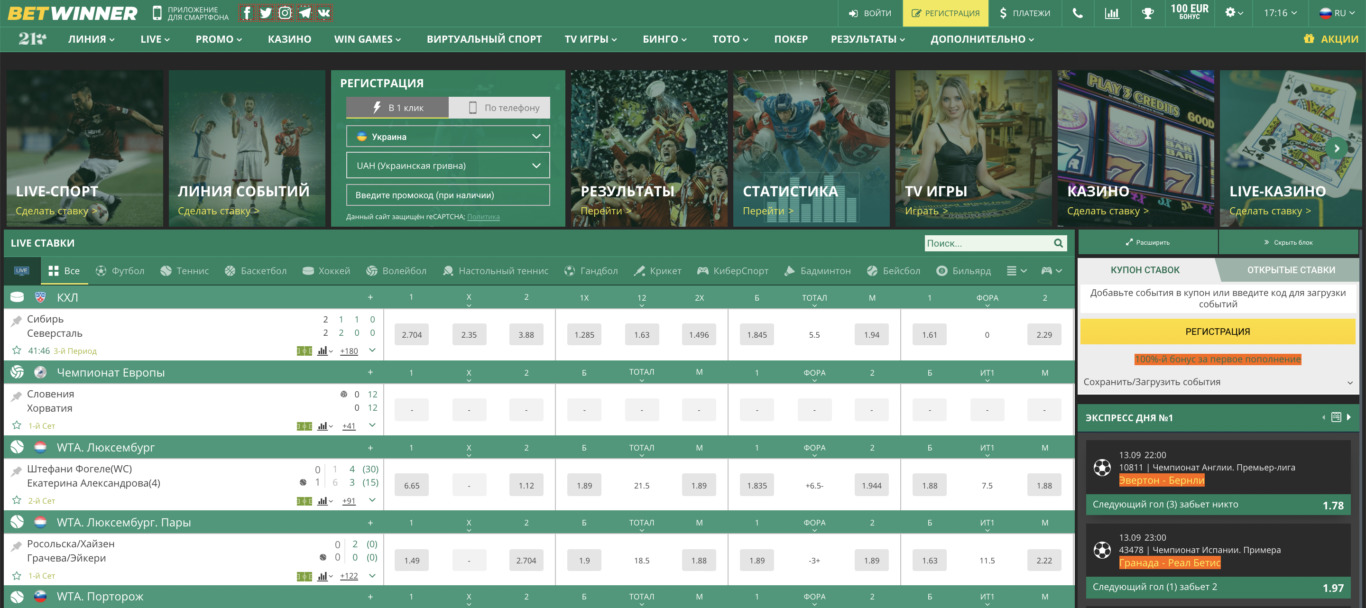Click the Поиск search field

[986, 243]
